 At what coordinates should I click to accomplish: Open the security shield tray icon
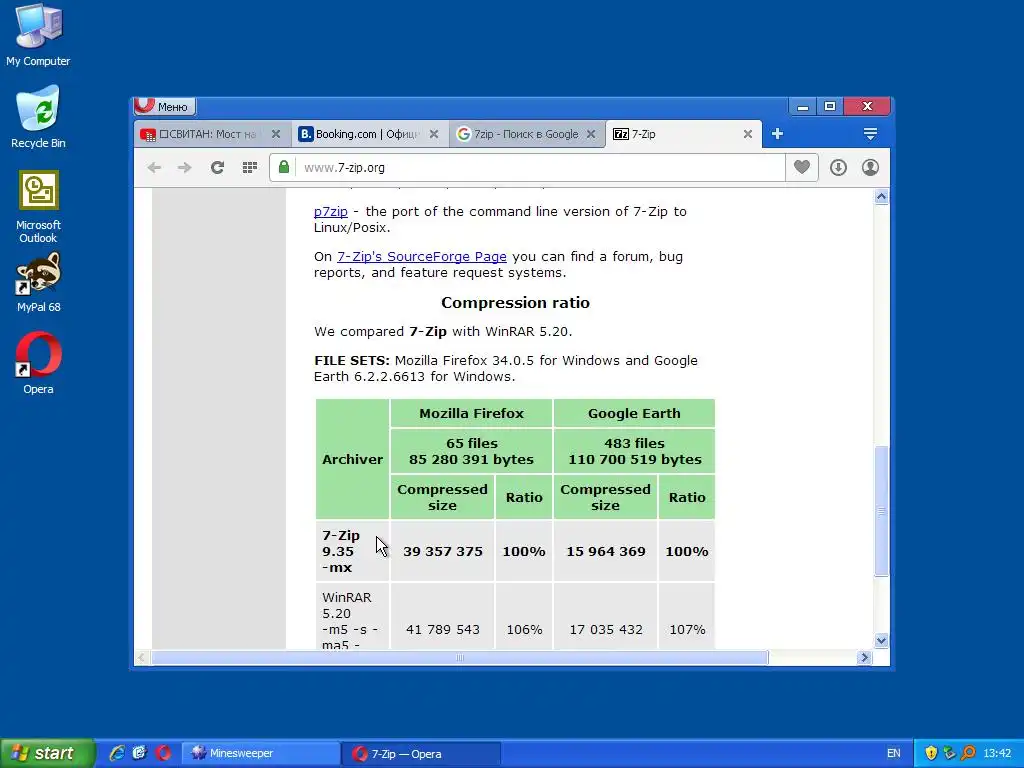click(931, 753)
